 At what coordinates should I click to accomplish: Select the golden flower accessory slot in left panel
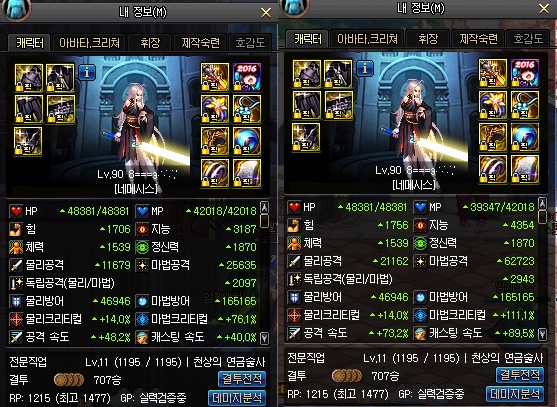click(x=215, y=109)
